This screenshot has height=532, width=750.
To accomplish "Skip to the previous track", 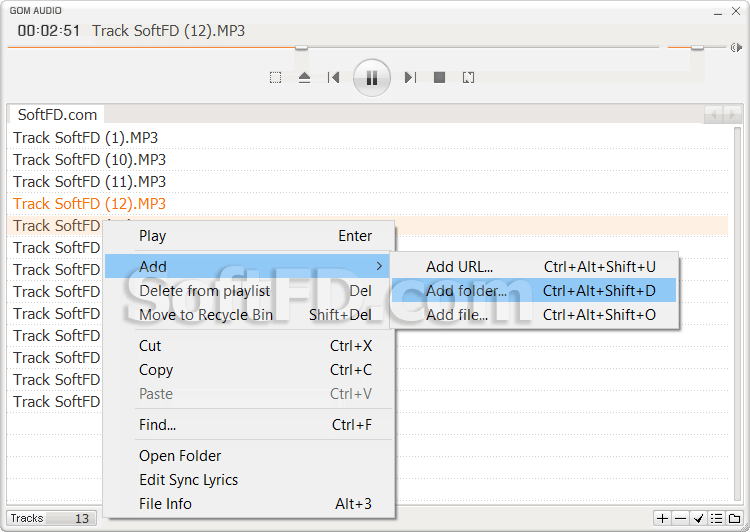I will click(x=333, y=78).
